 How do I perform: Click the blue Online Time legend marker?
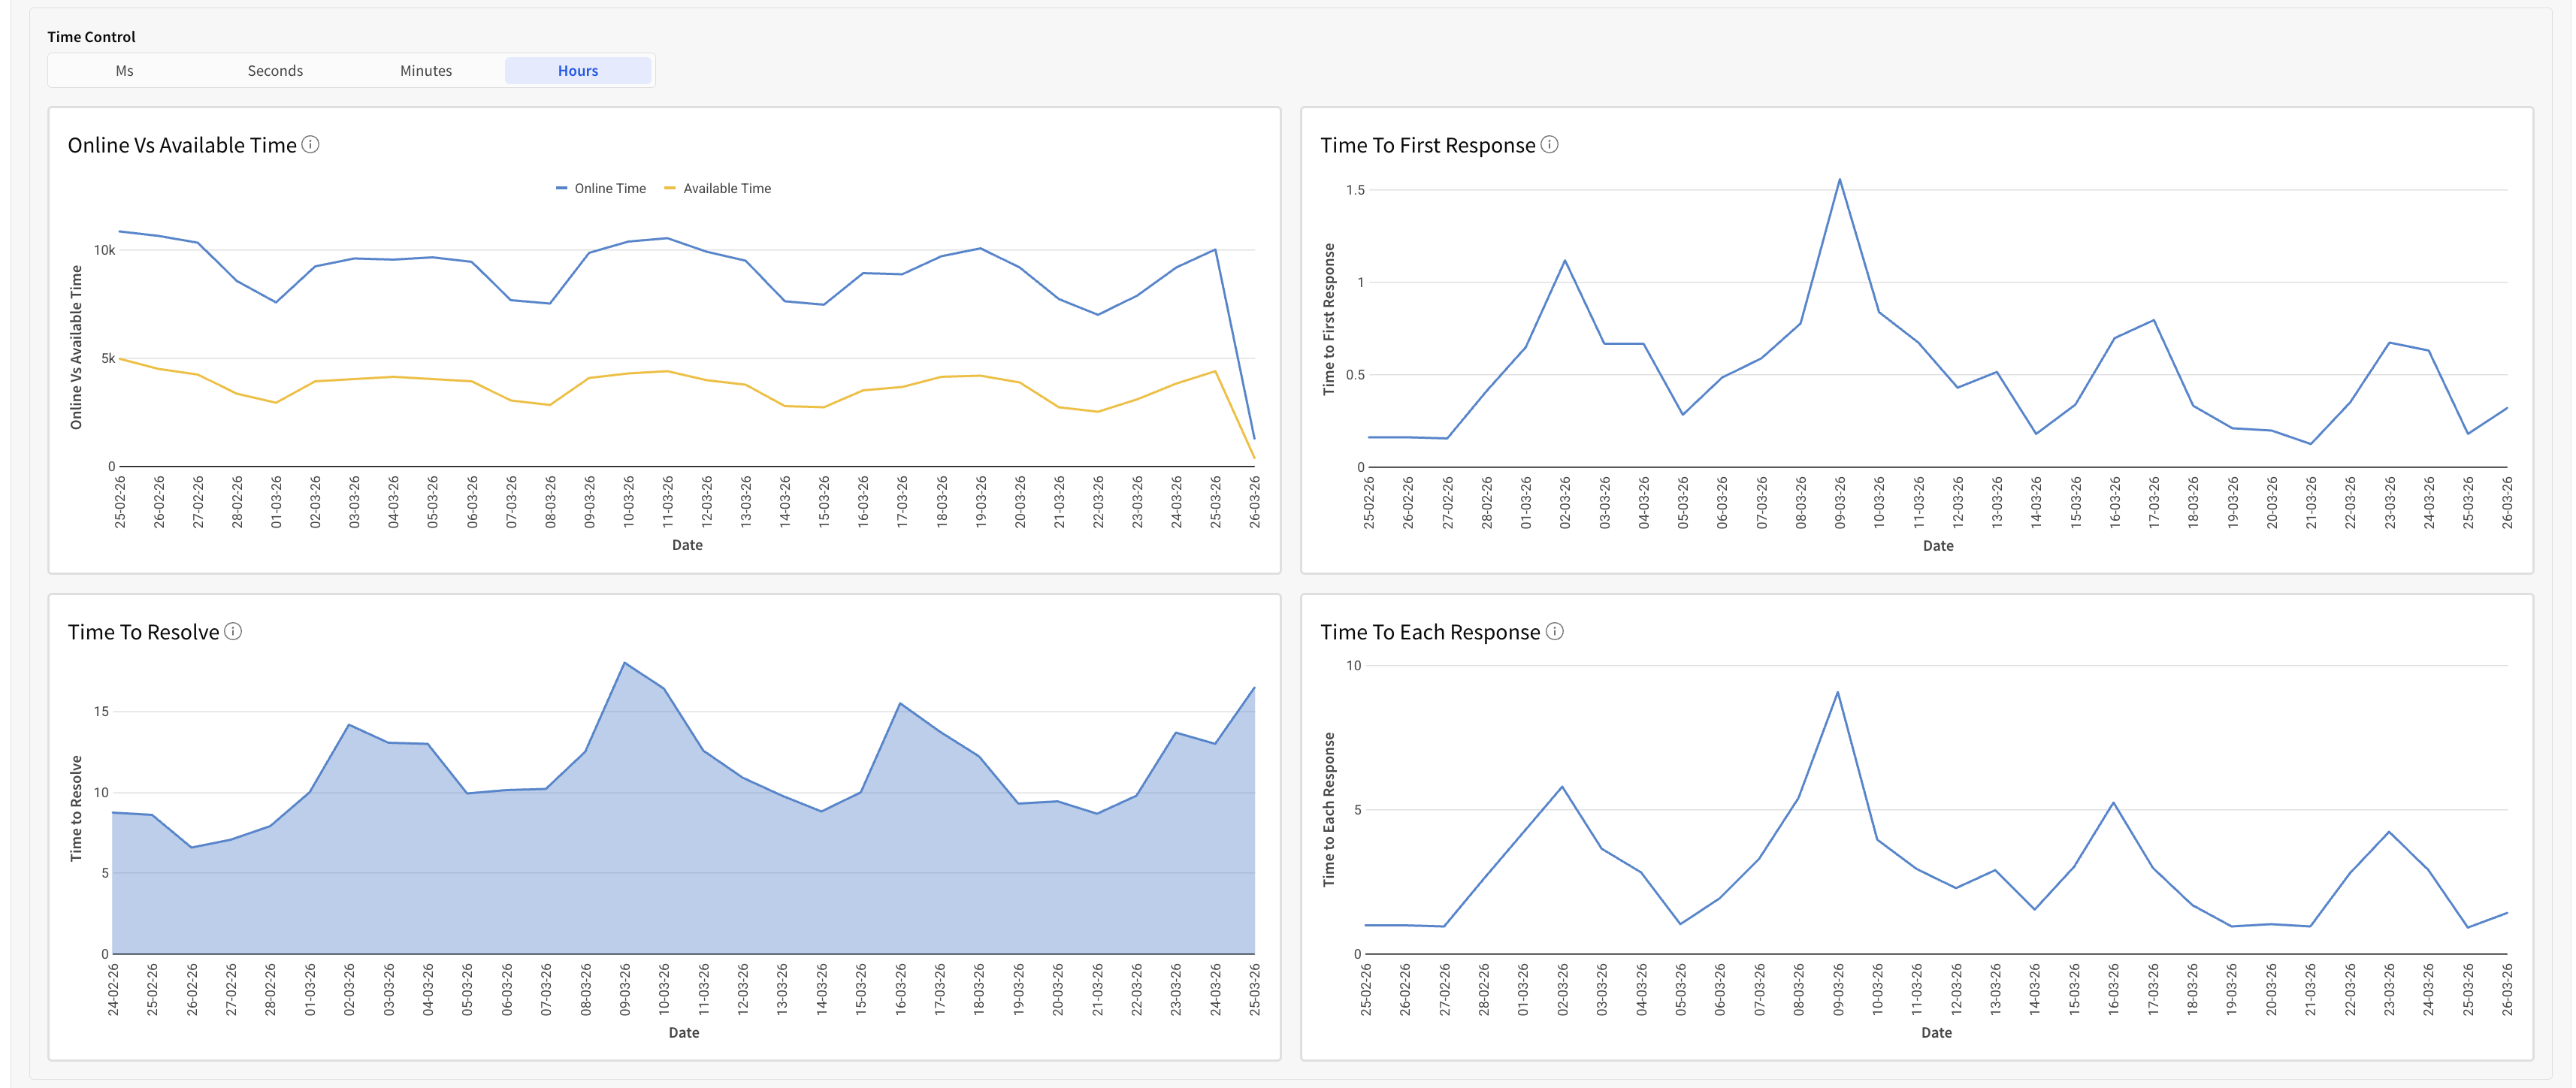562,188
